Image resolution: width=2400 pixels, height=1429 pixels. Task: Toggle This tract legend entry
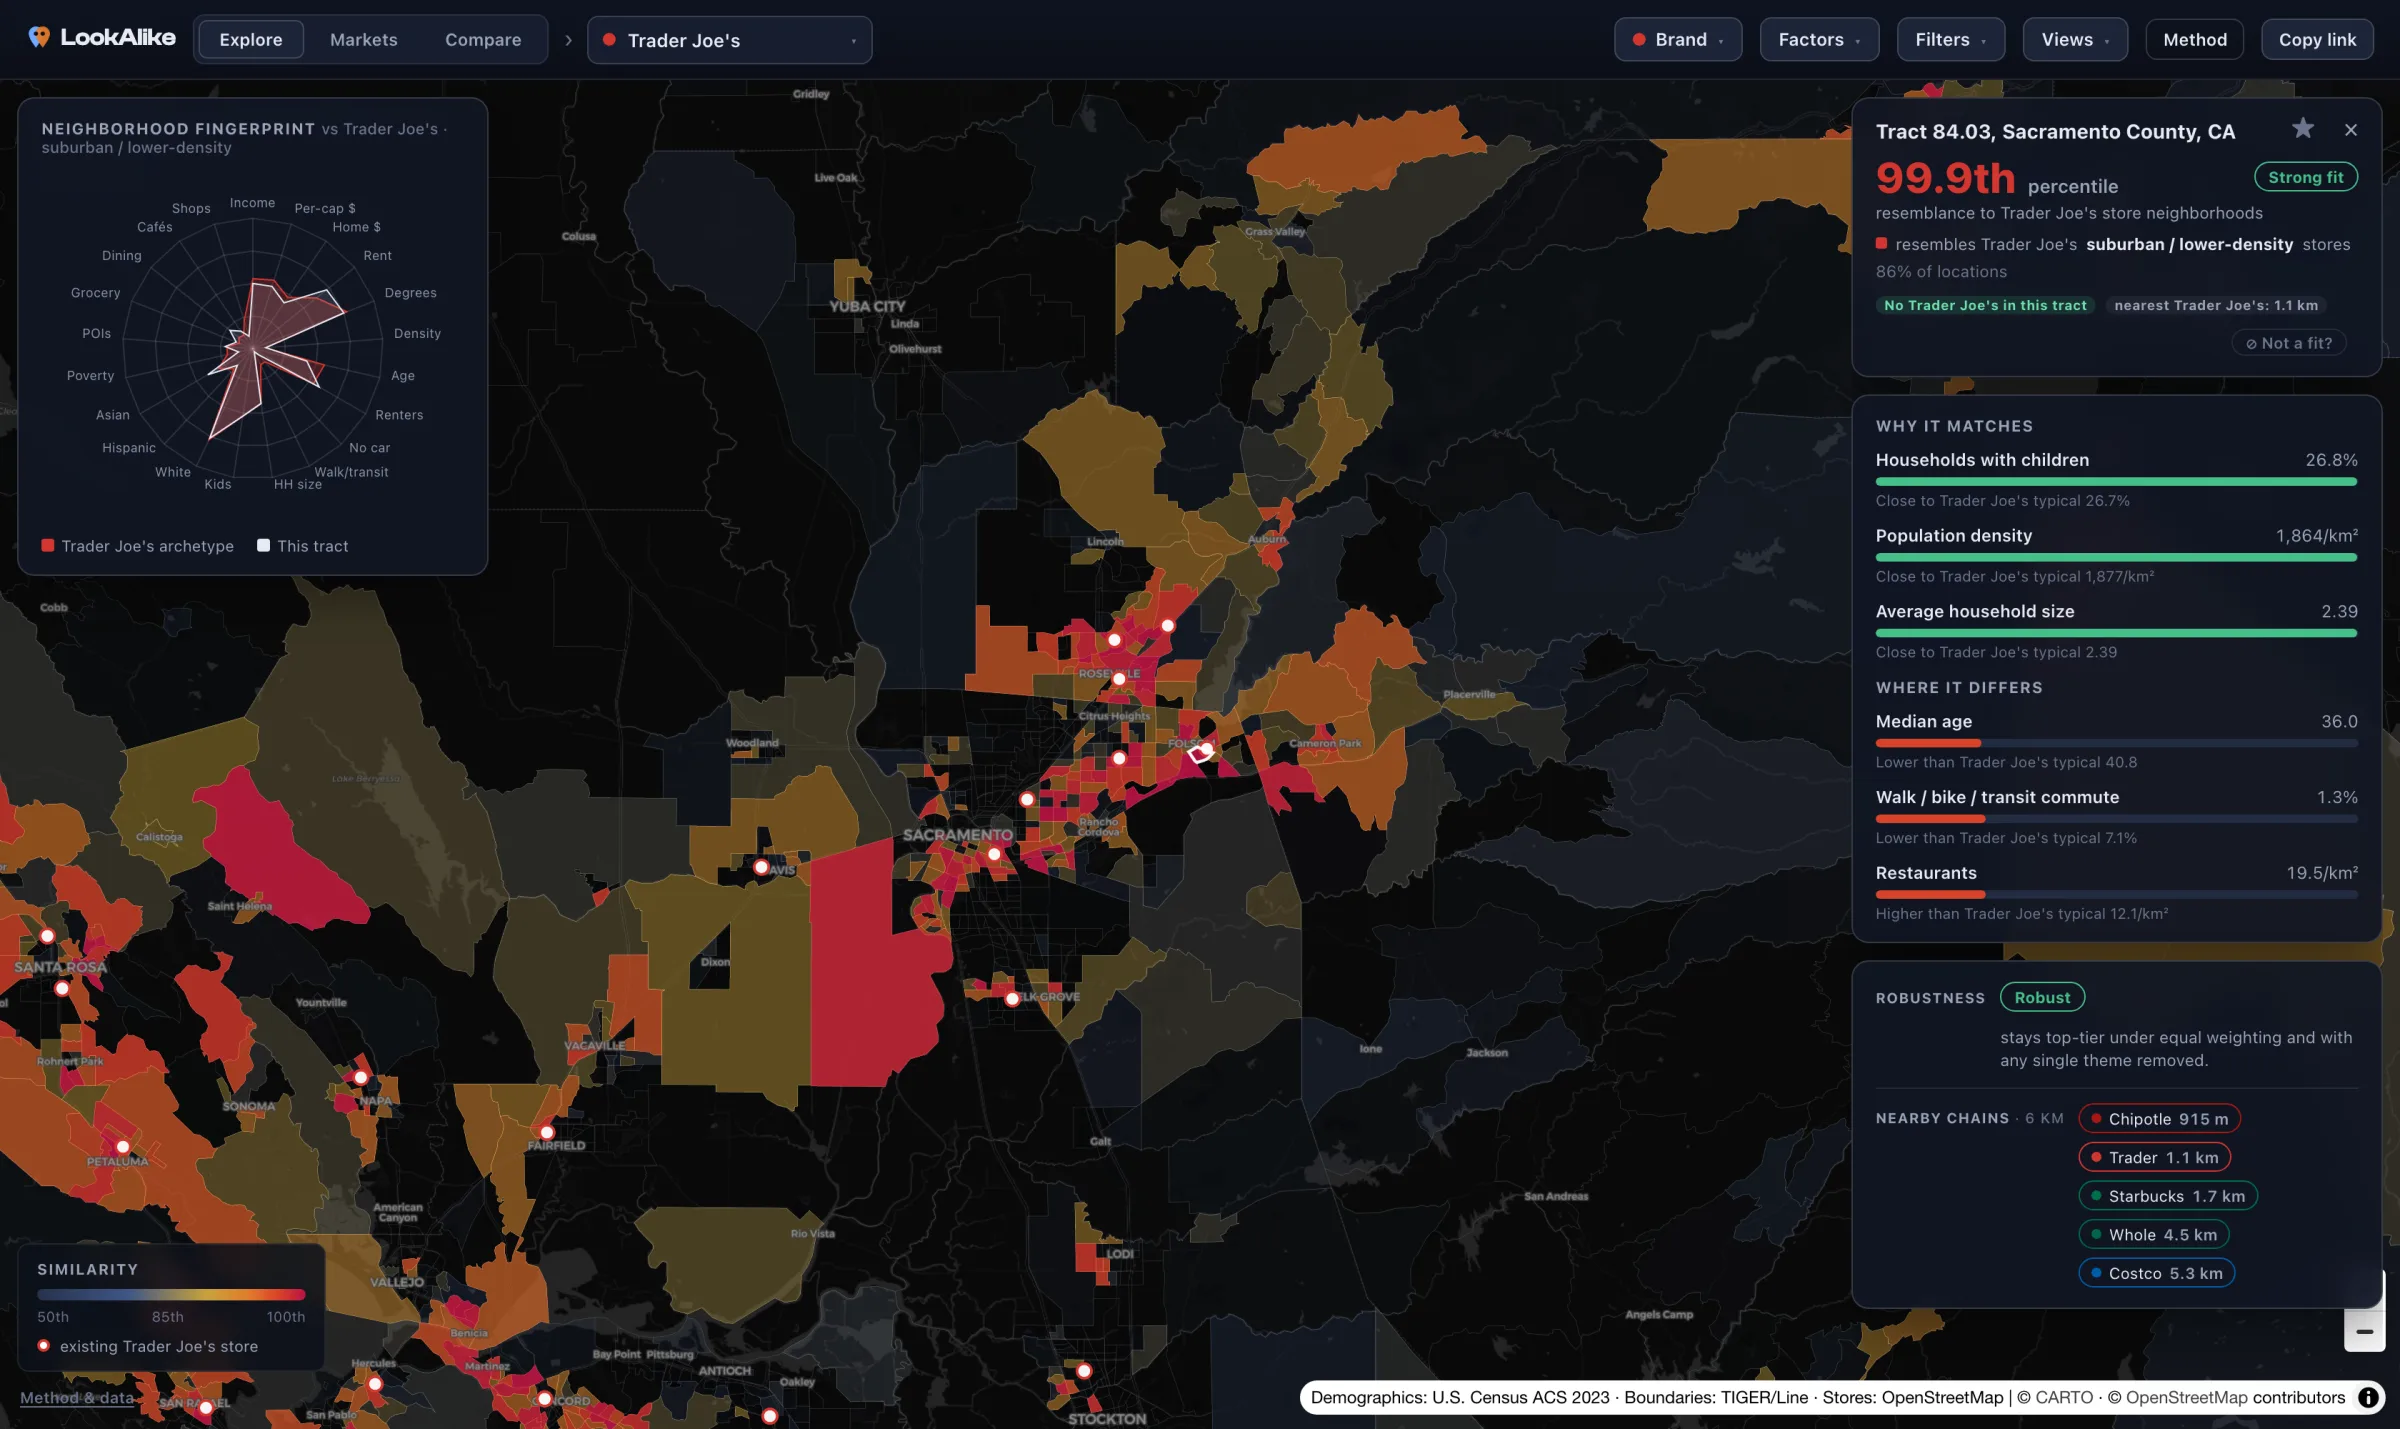tap(303, 546)
